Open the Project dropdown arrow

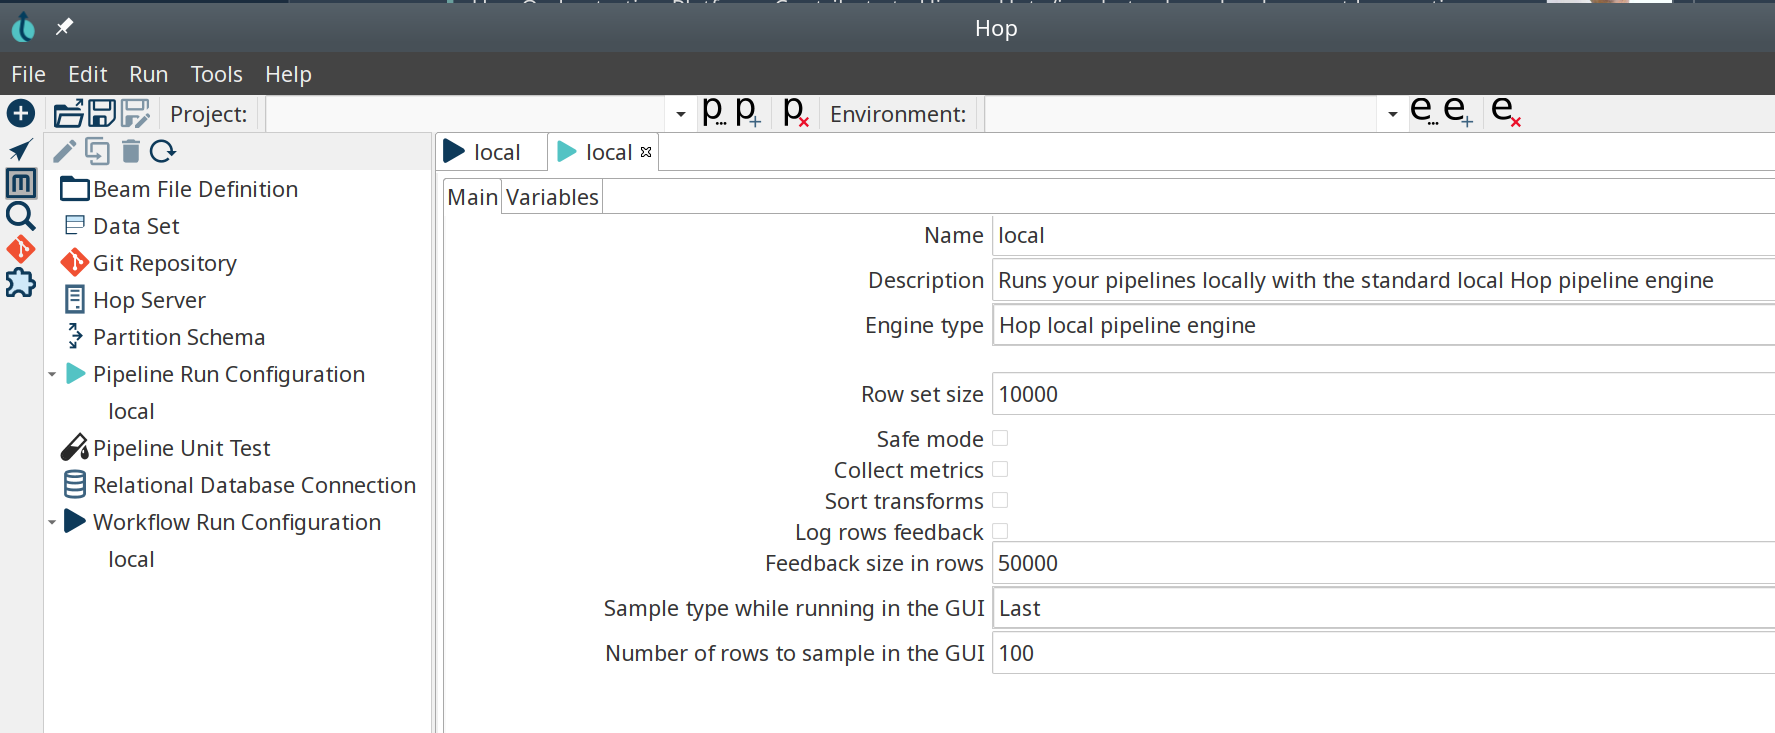click(680, 114)
